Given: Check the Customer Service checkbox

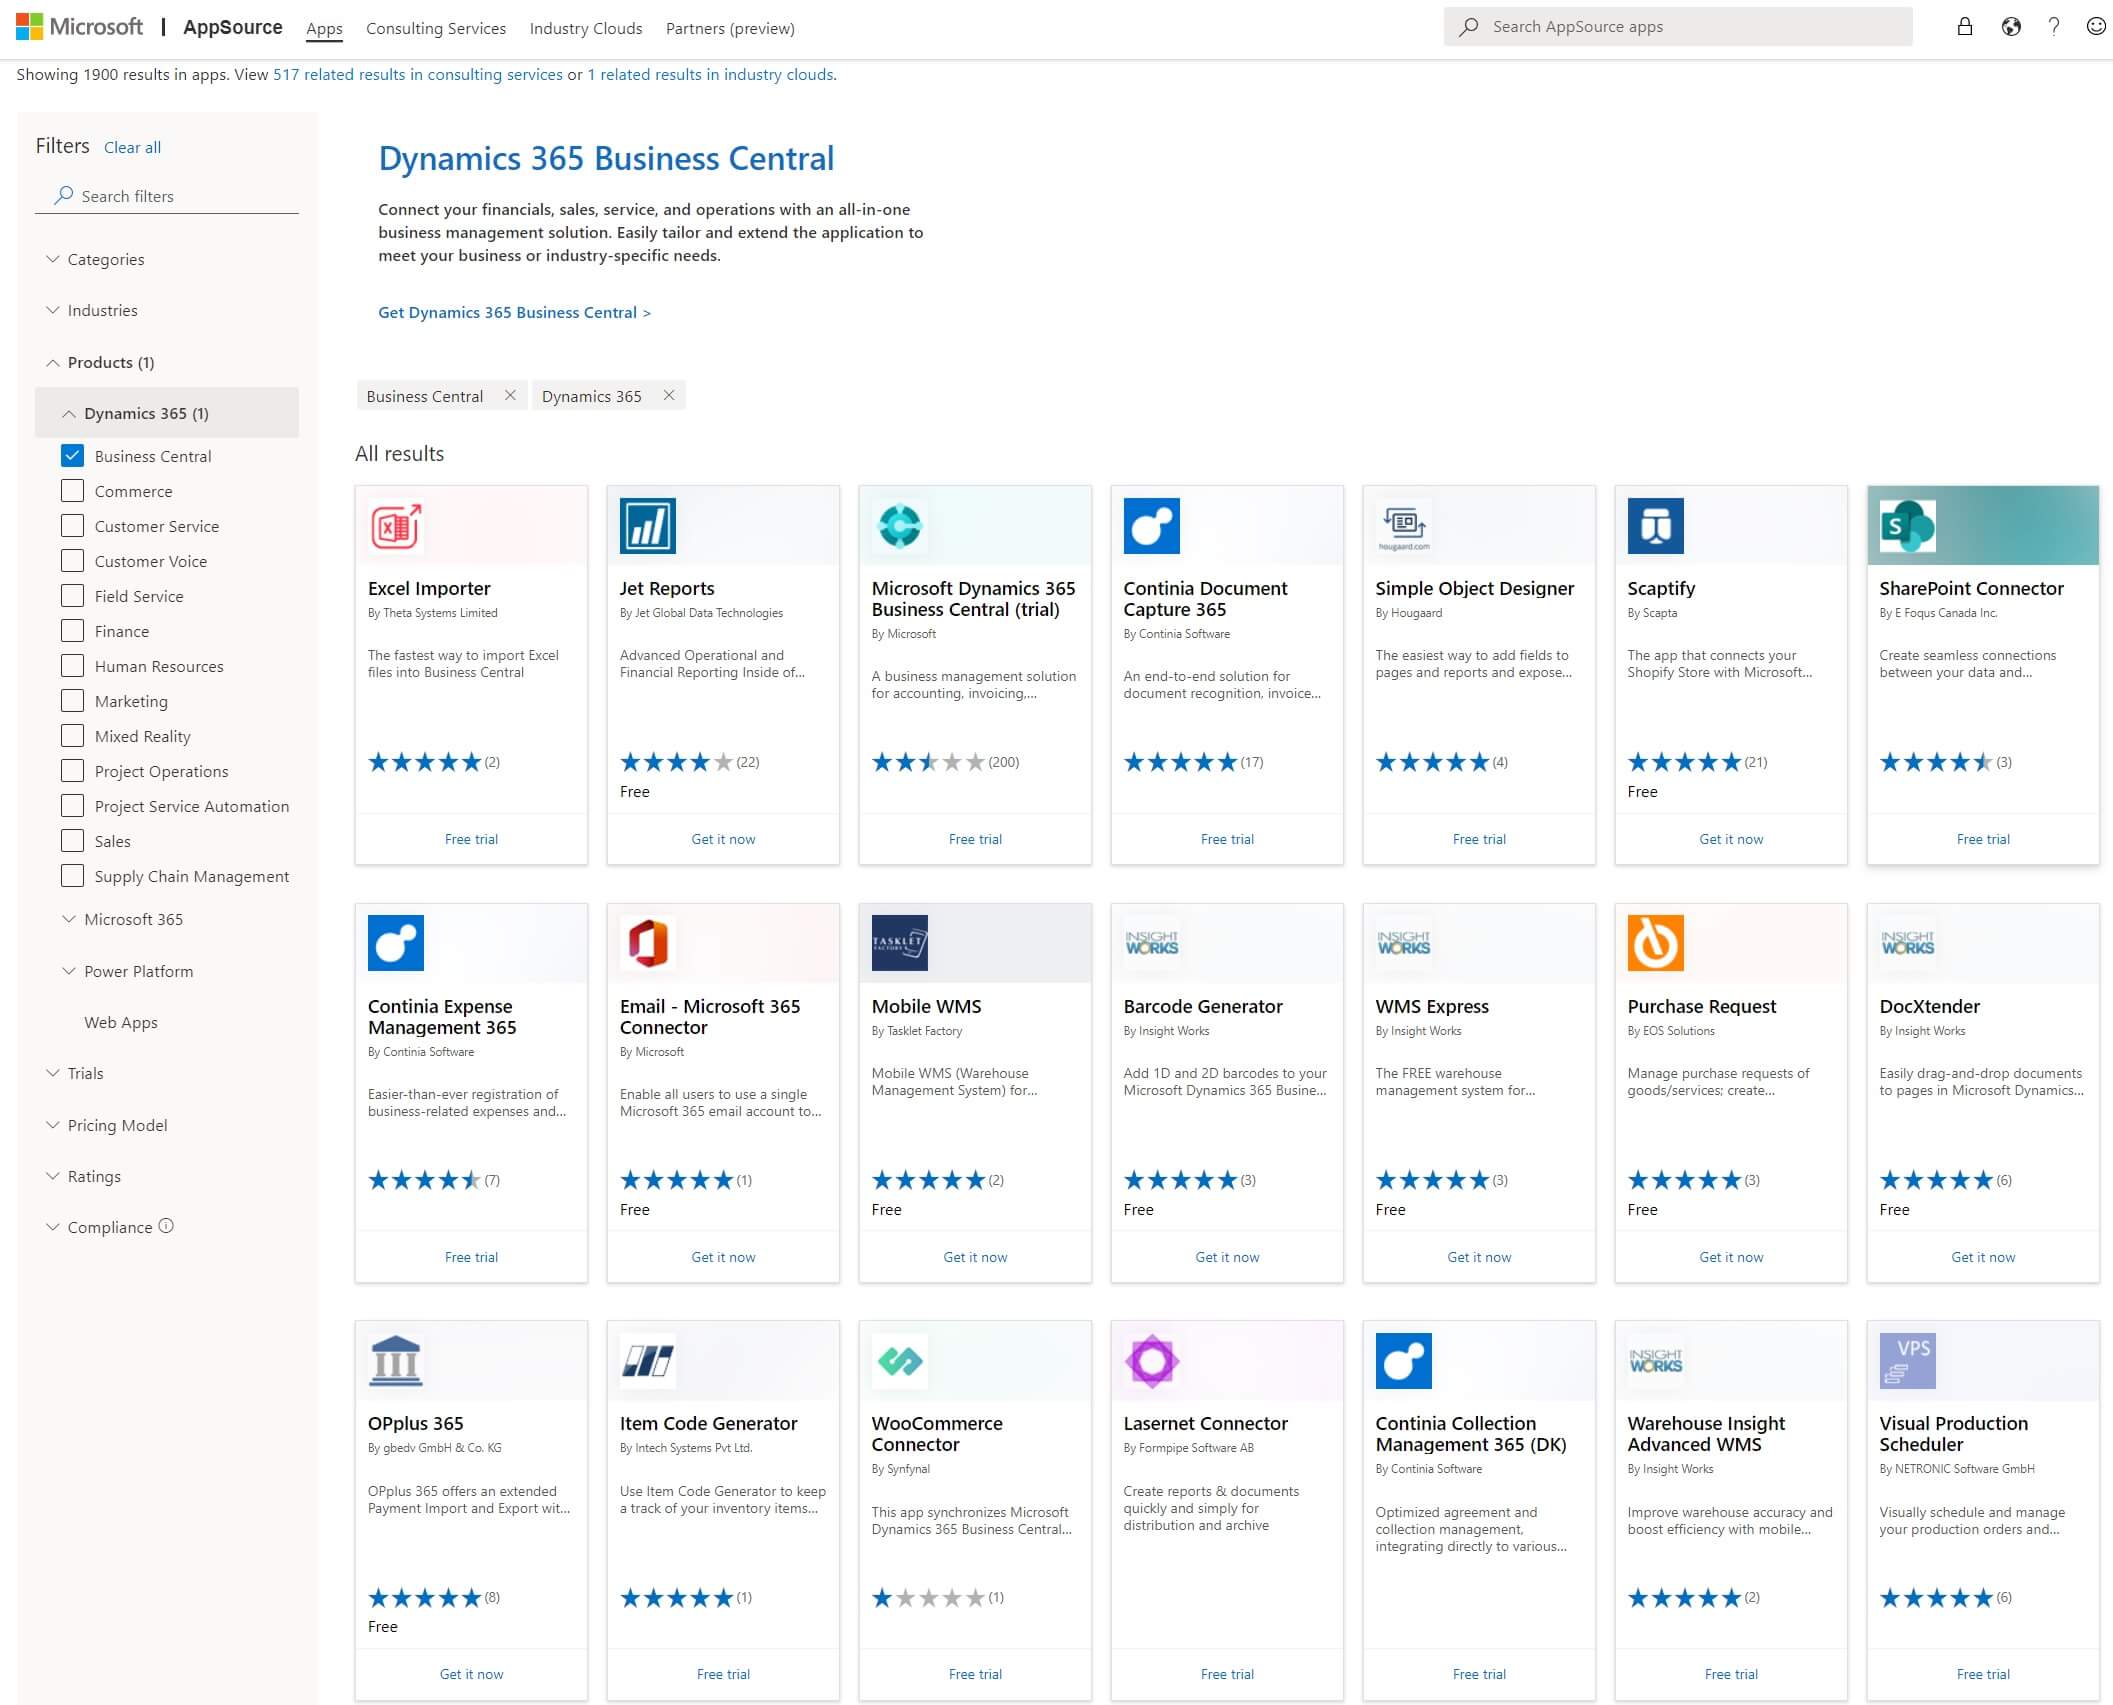Looking at the screenshot, I should (72, 526).
